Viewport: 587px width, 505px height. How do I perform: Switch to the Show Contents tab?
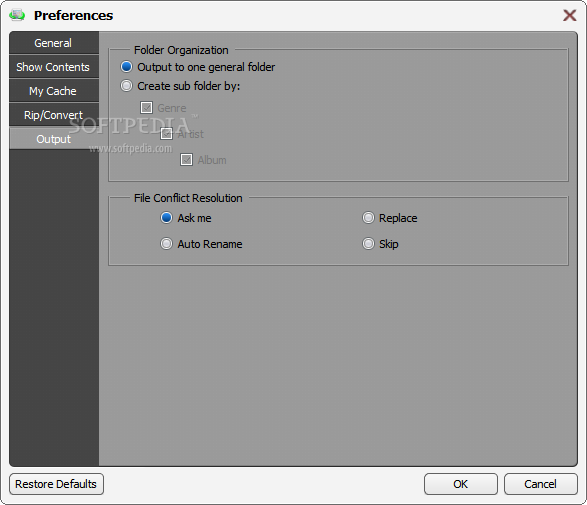pos(54,67)
